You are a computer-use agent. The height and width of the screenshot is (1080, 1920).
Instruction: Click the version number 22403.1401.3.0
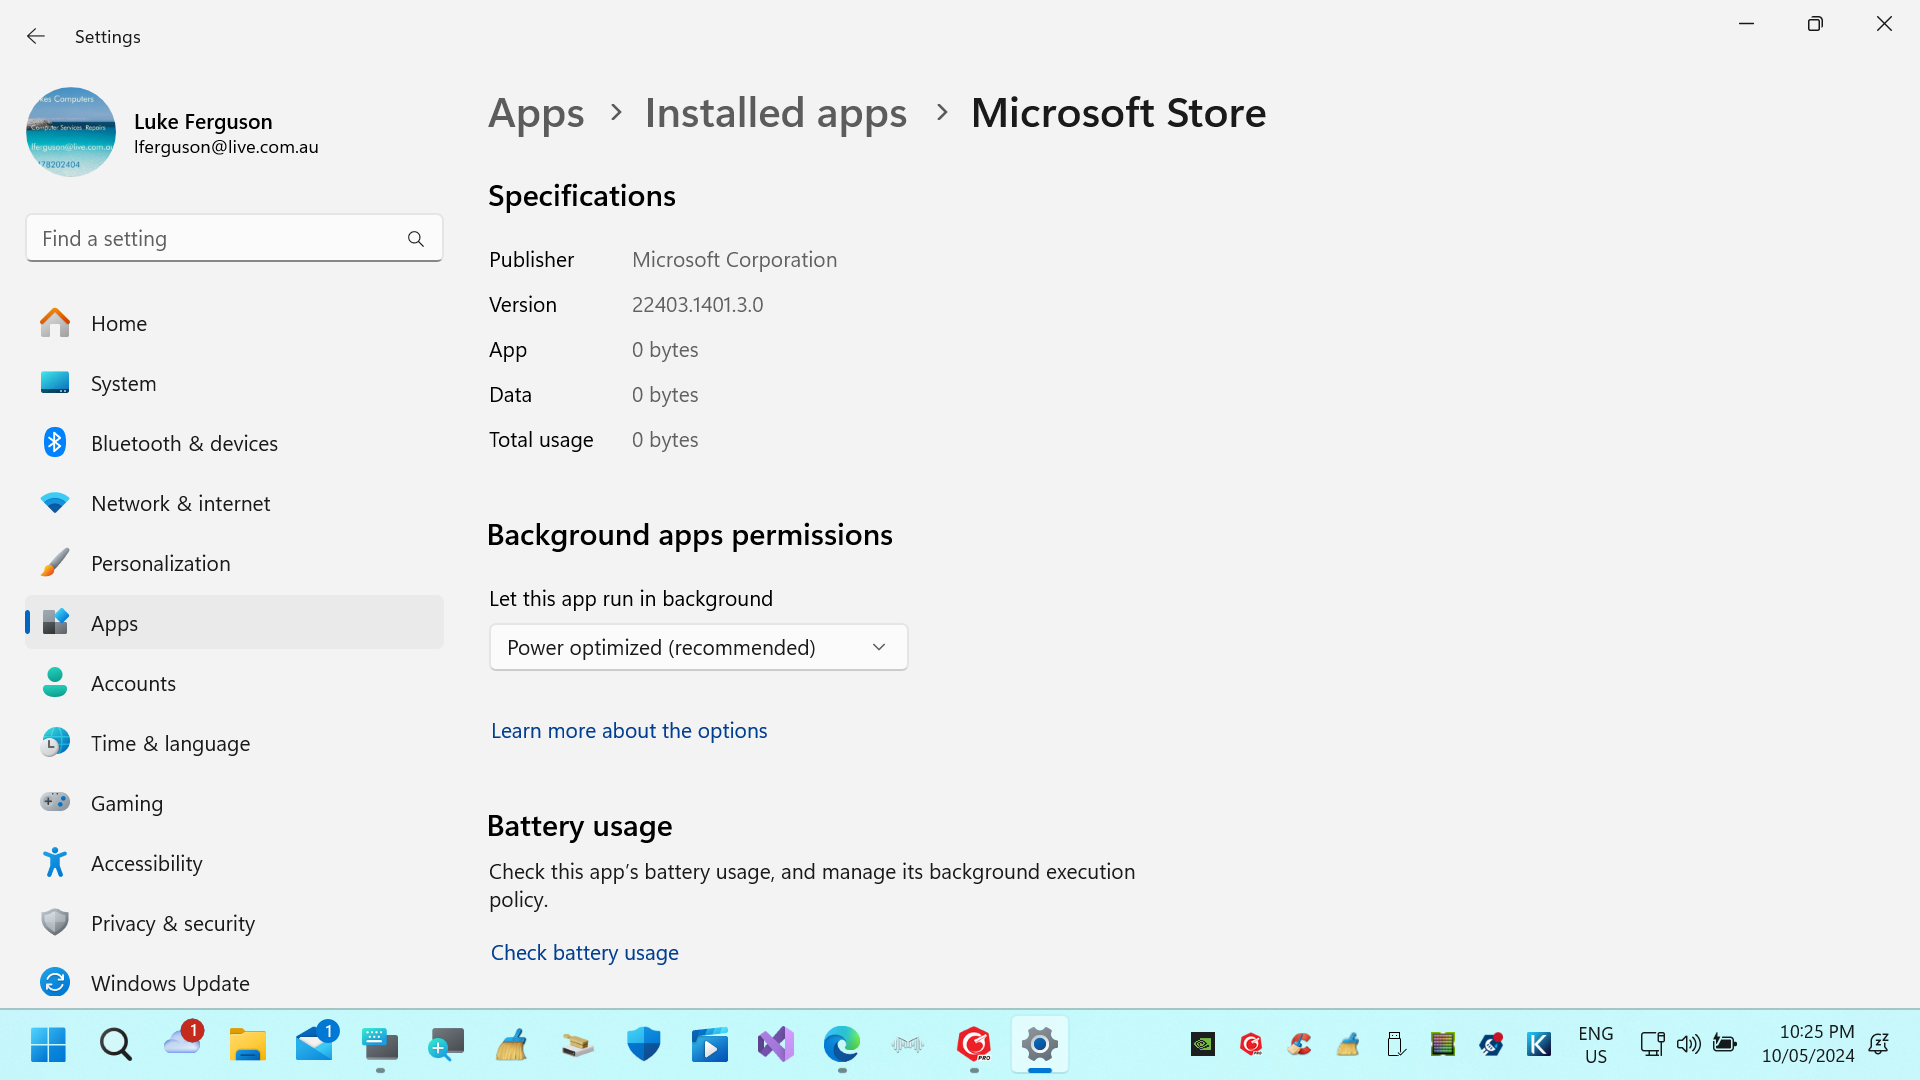click(x=697, y=305)
